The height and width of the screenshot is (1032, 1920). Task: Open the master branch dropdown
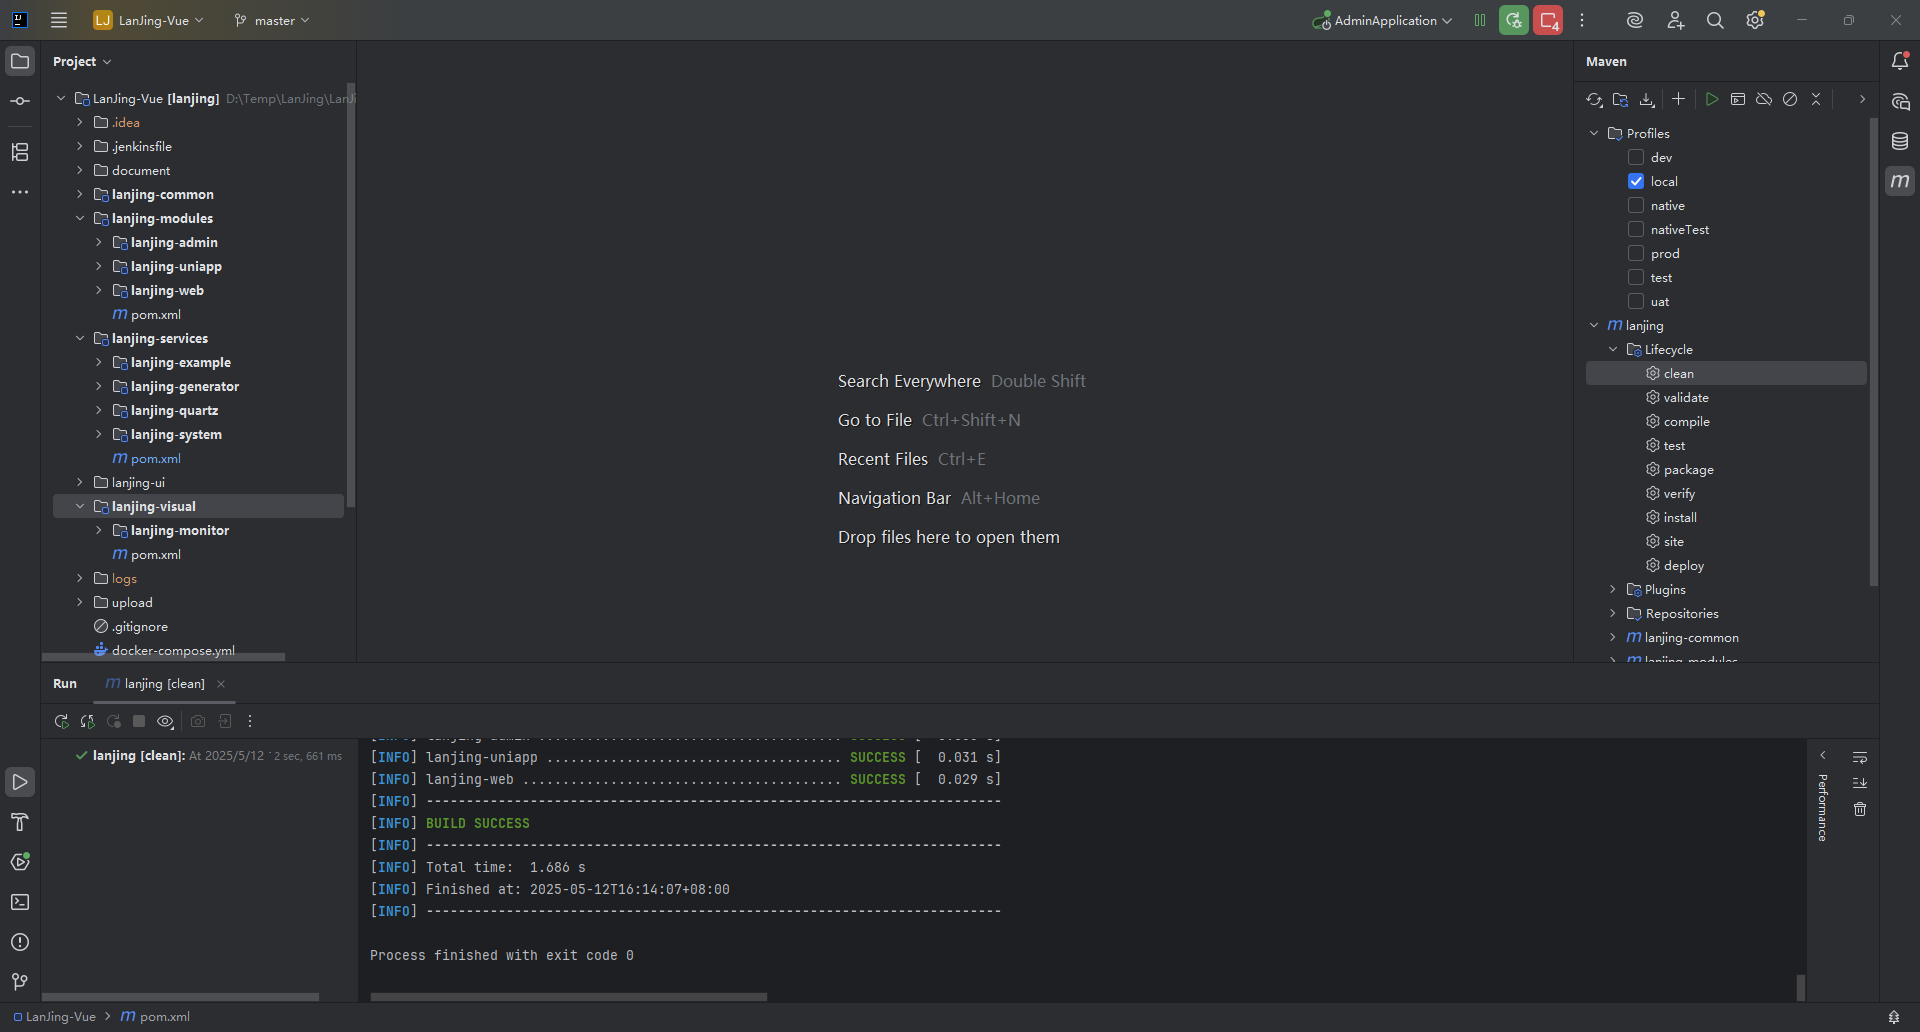click(x=272, y=20)
